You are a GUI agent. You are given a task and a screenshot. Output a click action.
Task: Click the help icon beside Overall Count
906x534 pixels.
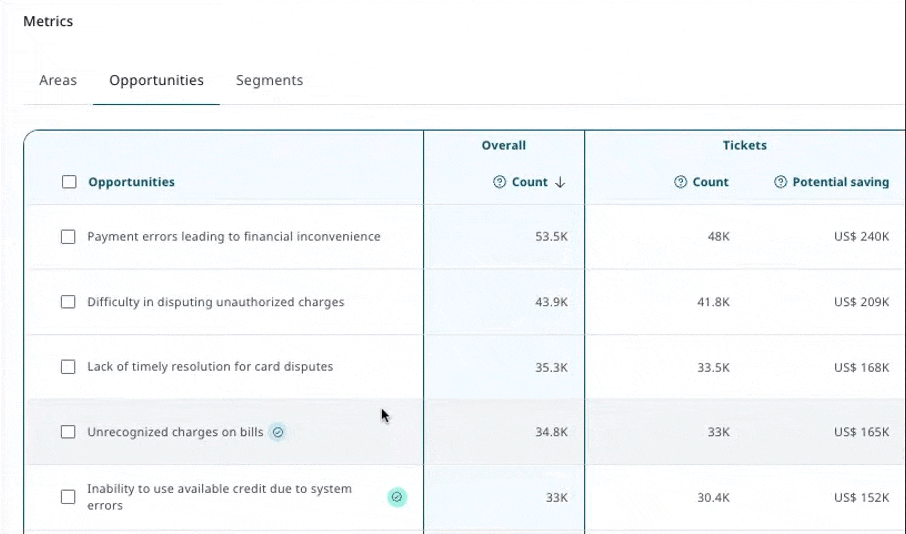(499, 182)
